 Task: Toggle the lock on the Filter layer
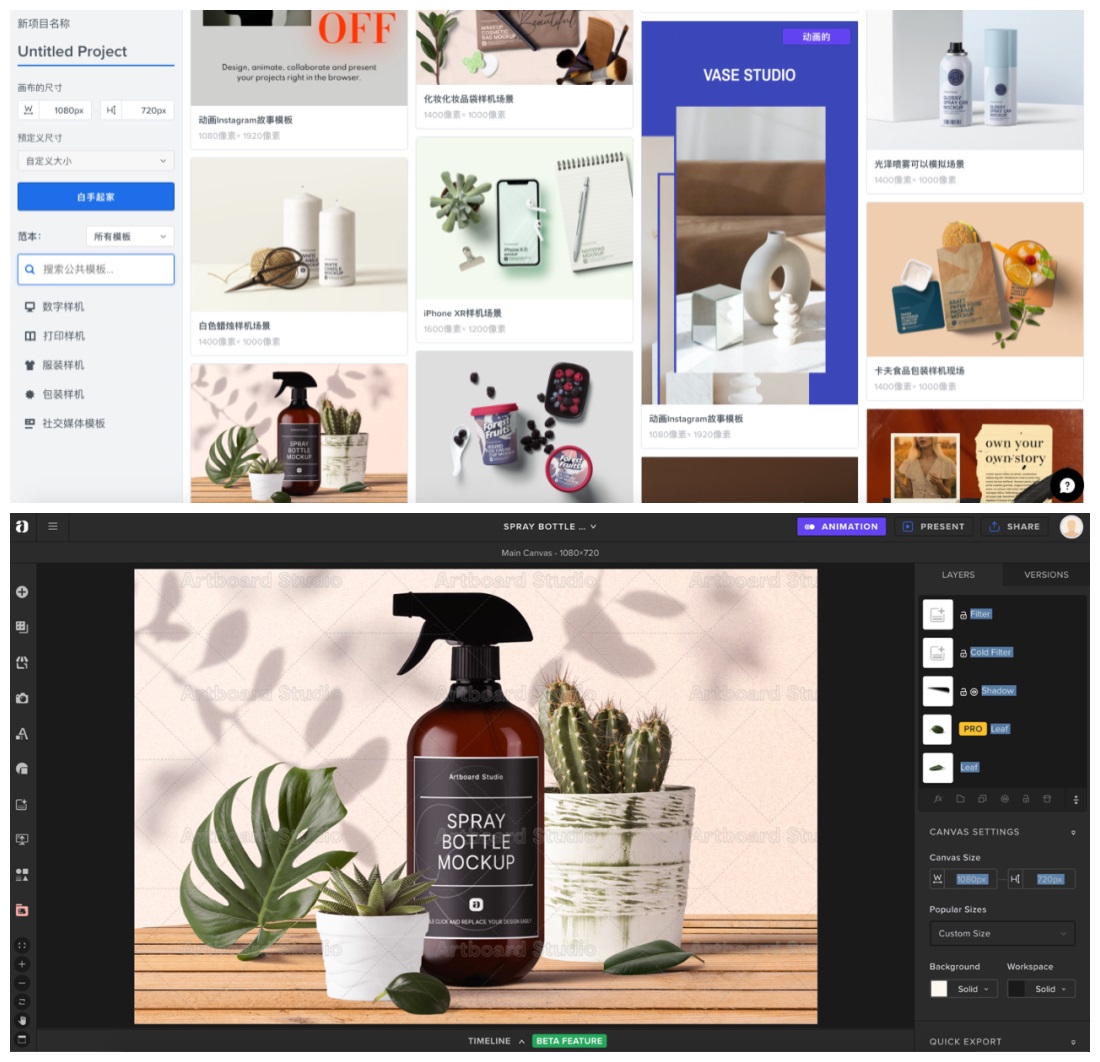tap(963, 615)
